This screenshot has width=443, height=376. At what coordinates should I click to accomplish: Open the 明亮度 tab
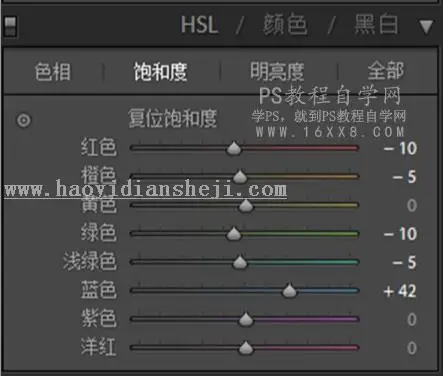[x=277, y=71]
